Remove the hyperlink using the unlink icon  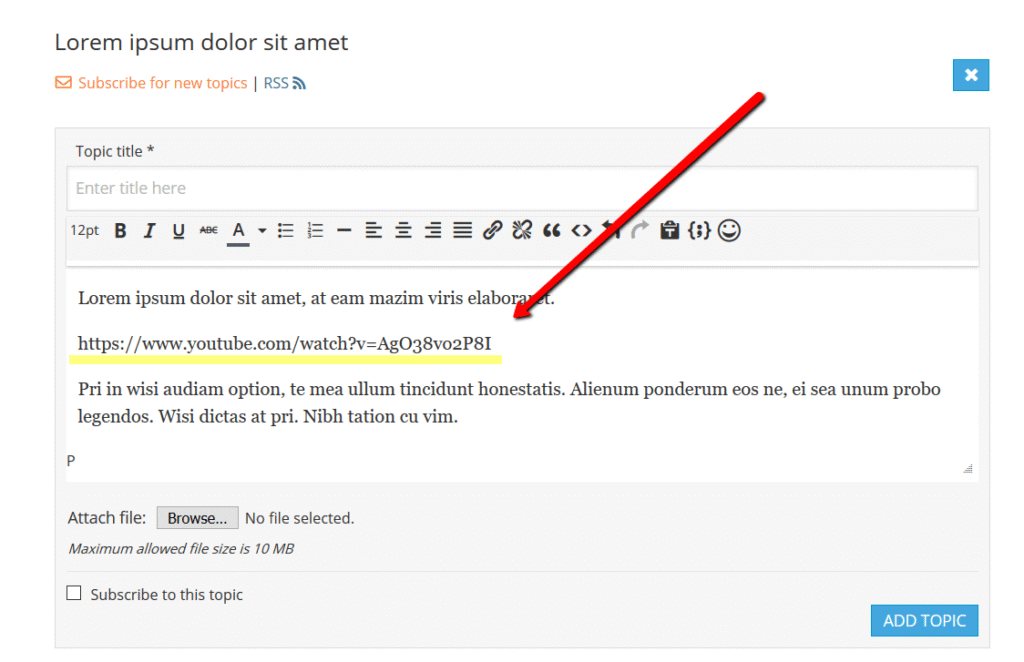(x=521, y=230)
